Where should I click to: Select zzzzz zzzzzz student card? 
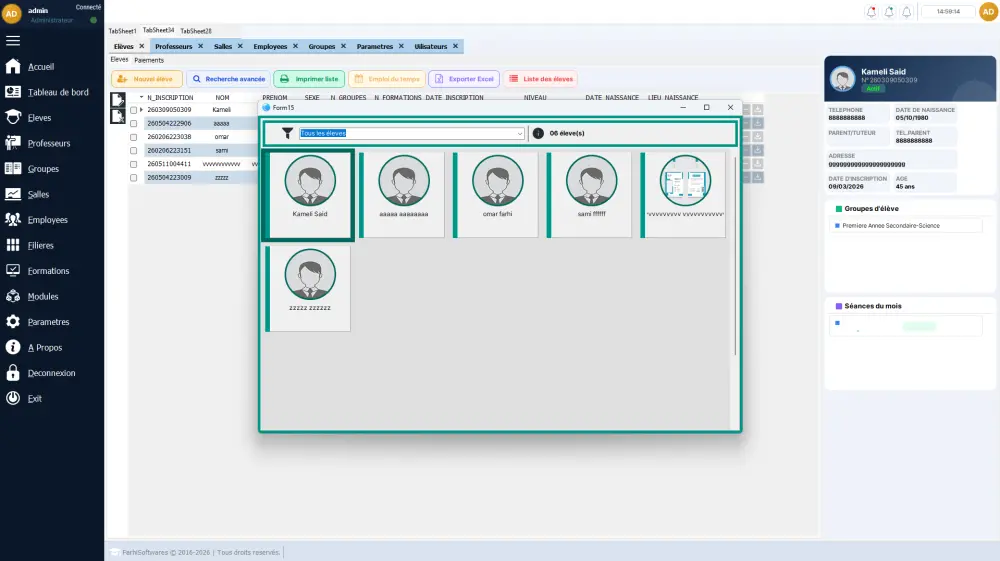pyautogui.click(x=309, y=289)
